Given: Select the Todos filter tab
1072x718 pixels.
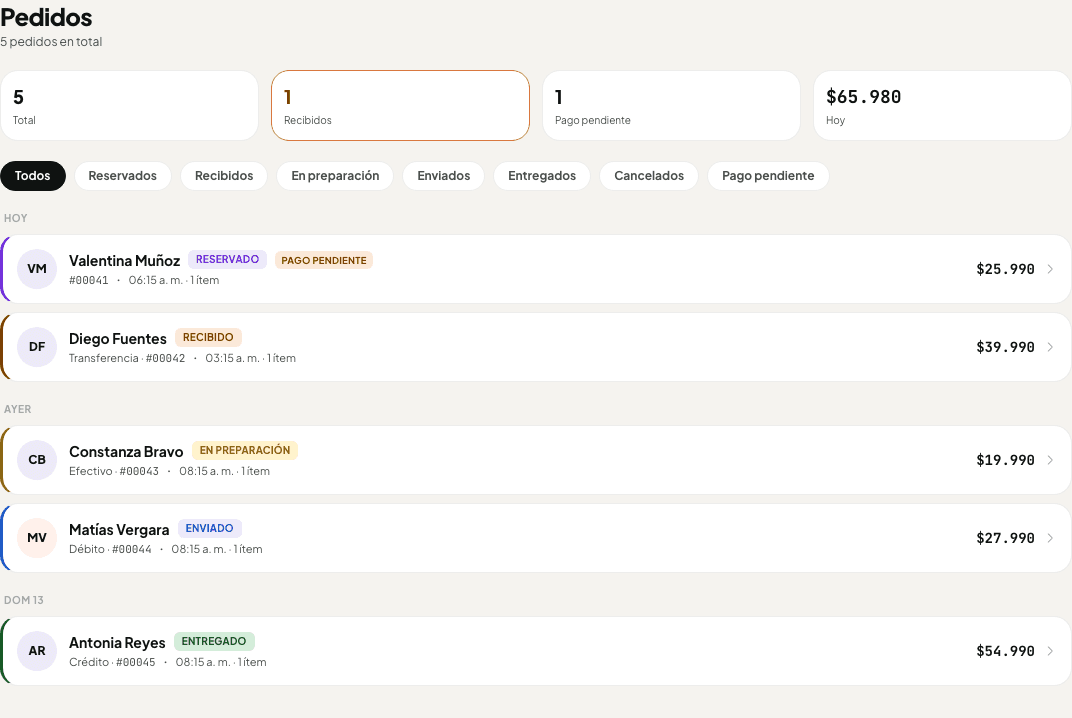Looking at the screenshot, I should (x=33, y=176).
